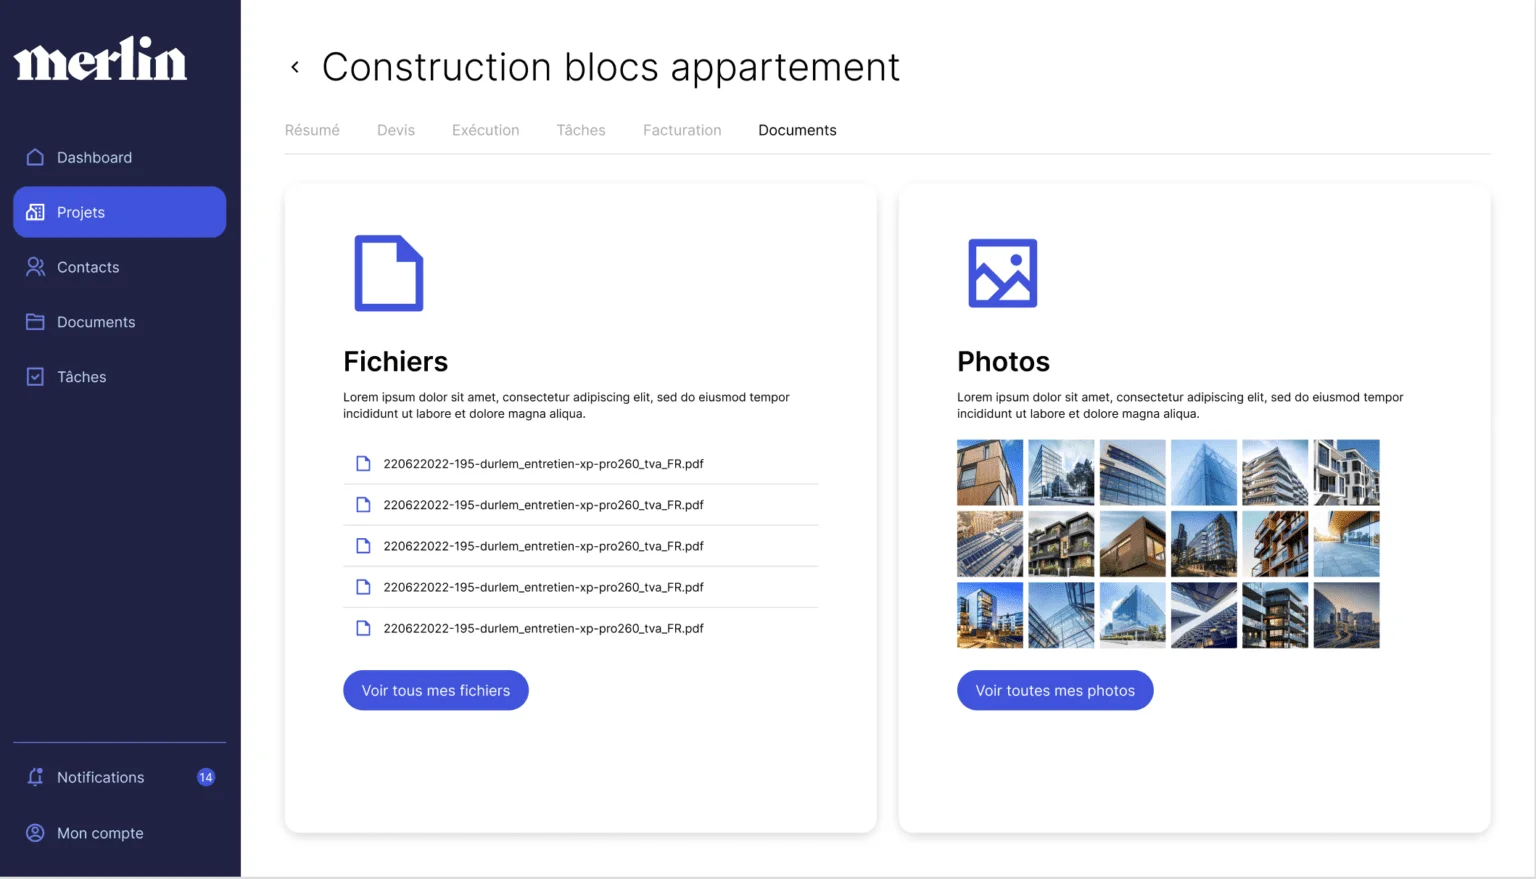Select Projets in the sidebar
Screen dimensions: 1536x879
(x=119, y=212)
